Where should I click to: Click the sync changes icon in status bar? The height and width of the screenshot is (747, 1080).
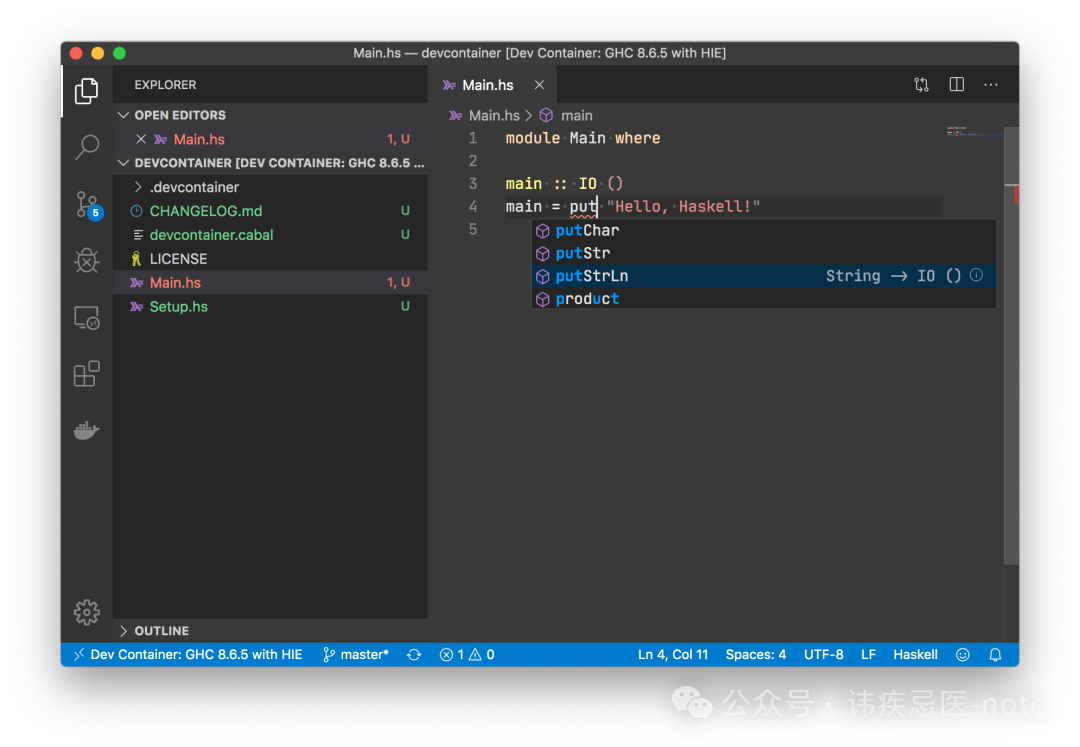[x=414, y=655]
